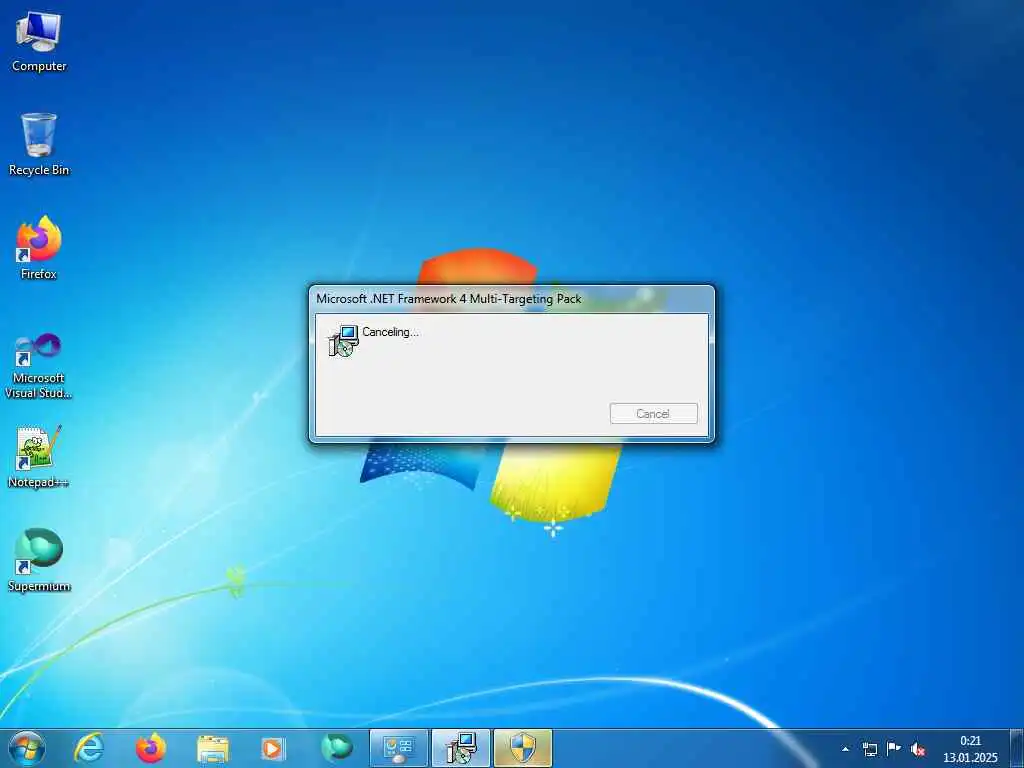Open the muted volume tray icon

click(x=918, y=749)
